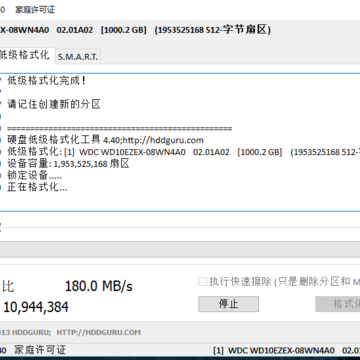The width and height of the screenshot is (360, 360).
Task: Click the 停止 button
Action: (228, 304)
